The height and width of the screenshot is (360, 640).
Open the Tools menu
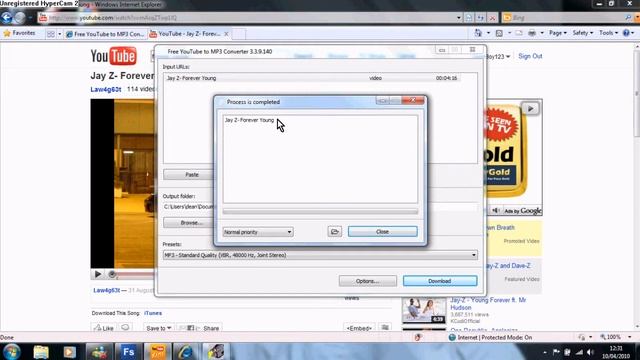pyautogui.click(x=608, y=33)
